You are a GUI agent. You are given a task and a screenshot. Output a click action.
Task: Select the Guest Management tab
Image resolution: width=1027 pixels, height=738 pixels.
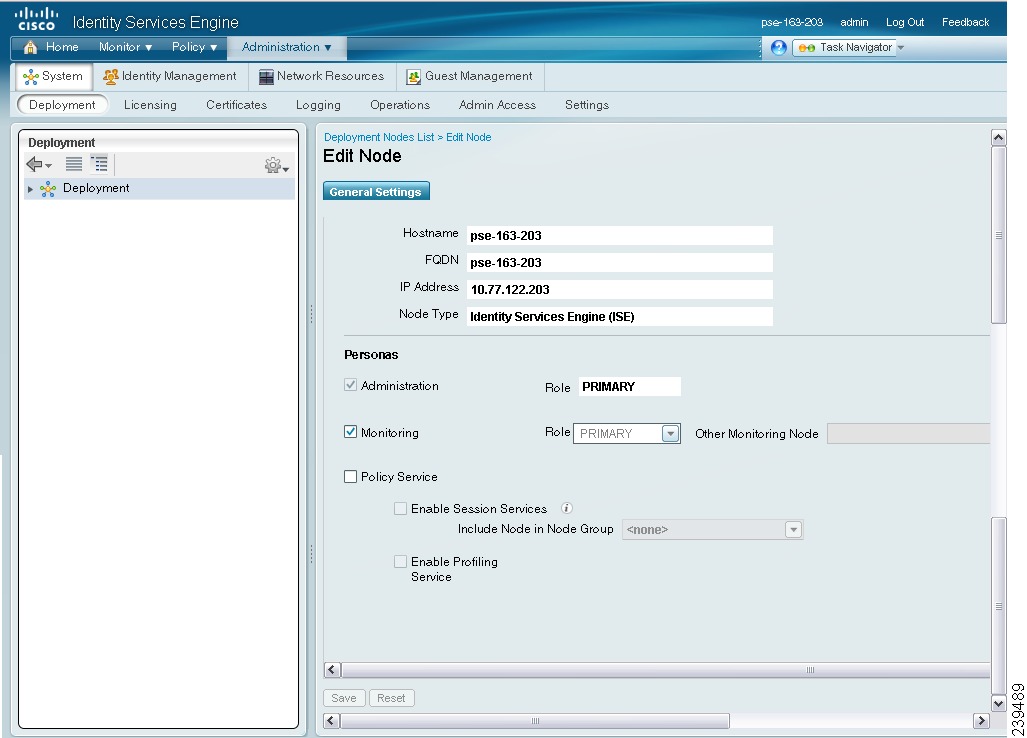pyautogui.click(x=470, y=76)
